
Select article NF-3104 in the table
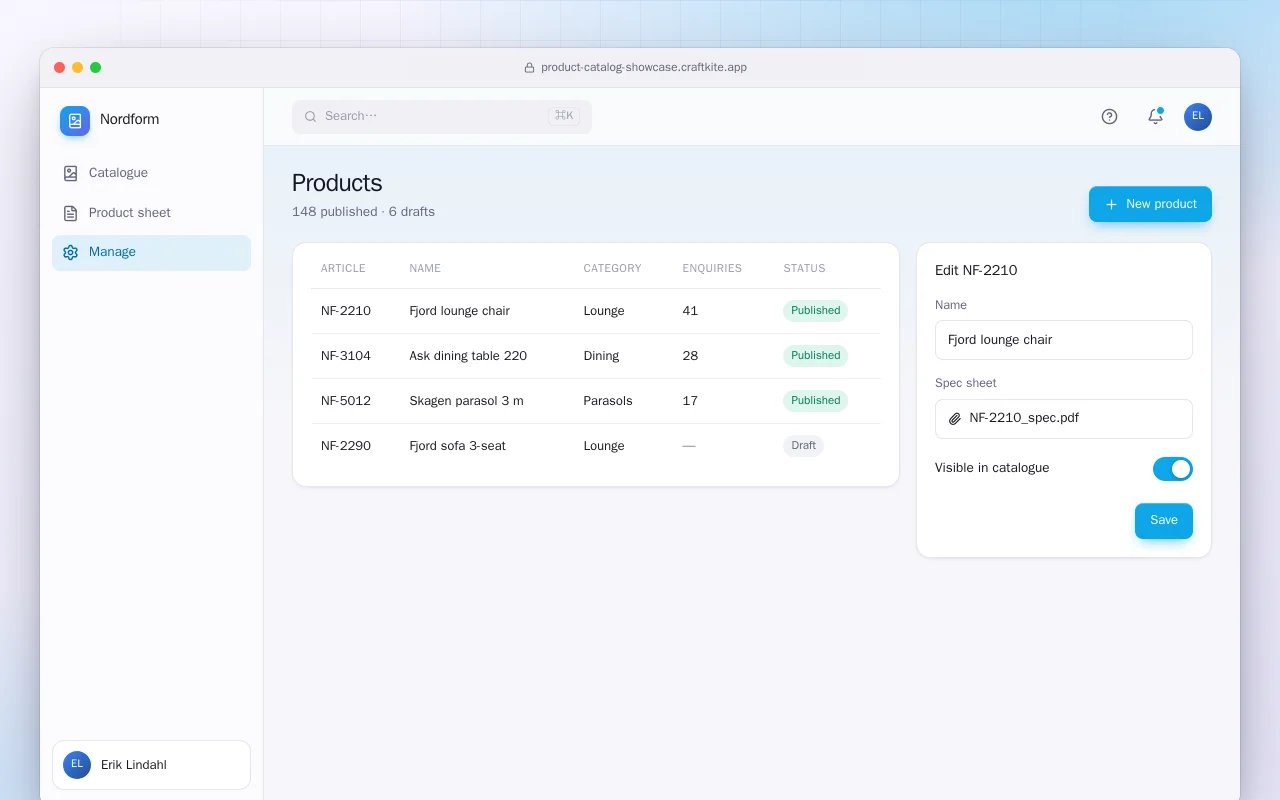(346, 356)
